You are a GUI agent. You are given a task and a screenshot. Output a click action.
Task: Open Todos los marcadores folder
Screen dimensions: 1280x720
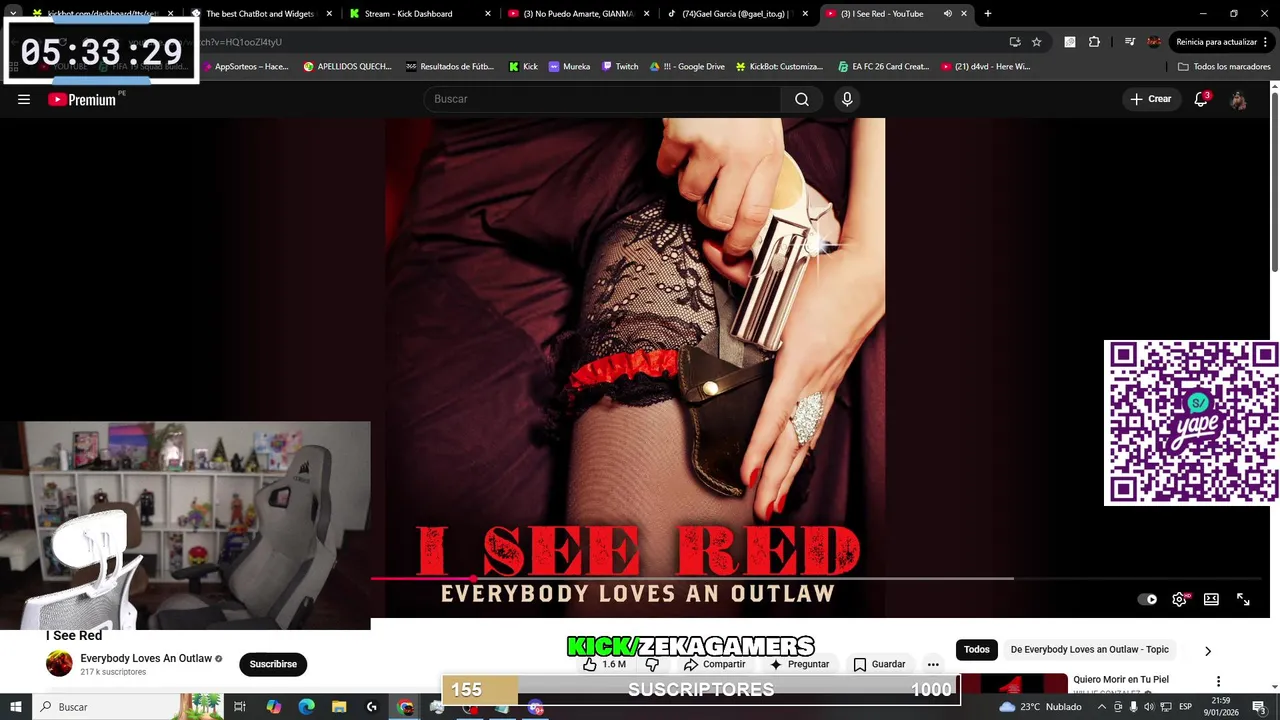point(1224,66)
